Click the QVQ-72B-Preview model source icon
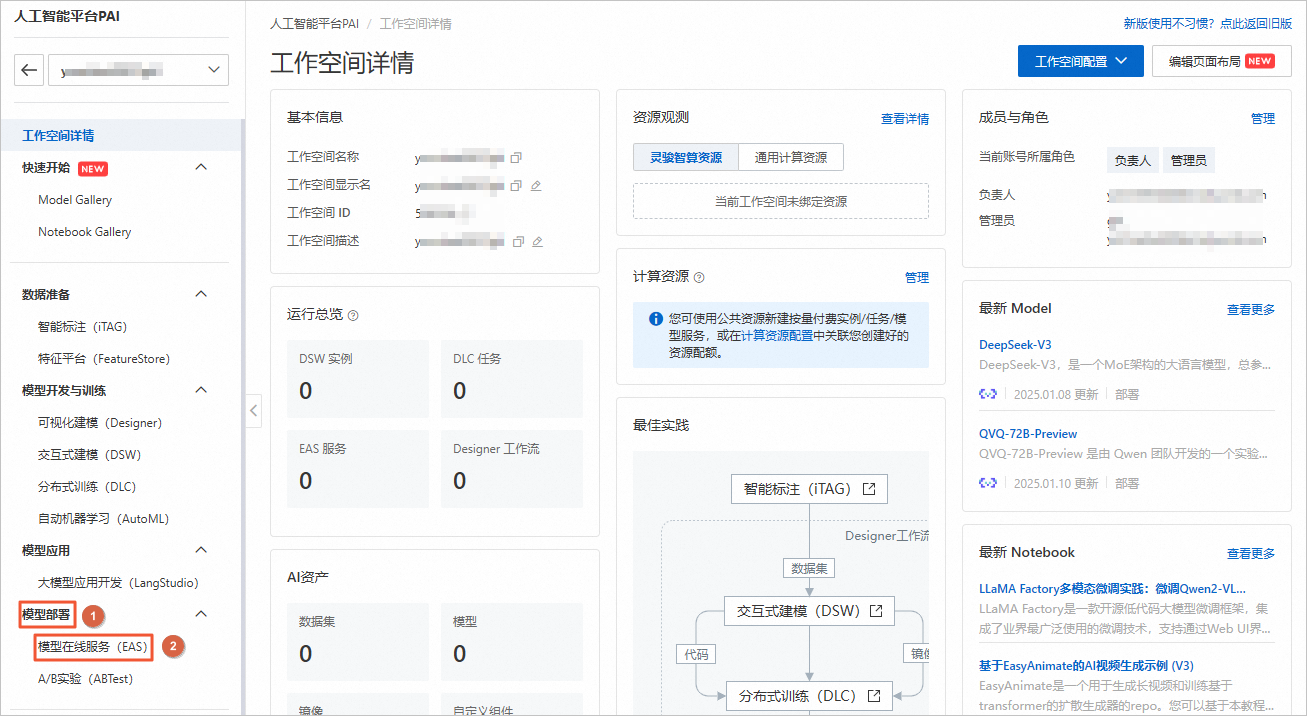 [988, 483]
